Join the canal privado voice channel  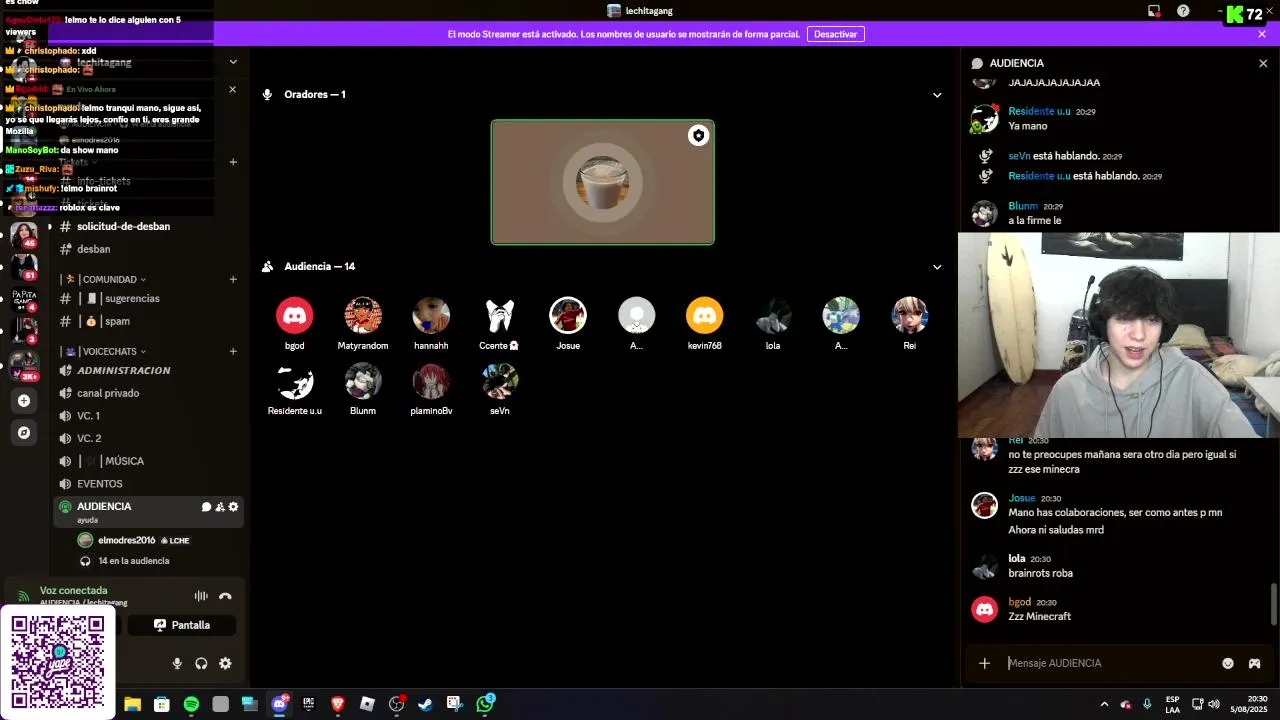tap(148, 393)
